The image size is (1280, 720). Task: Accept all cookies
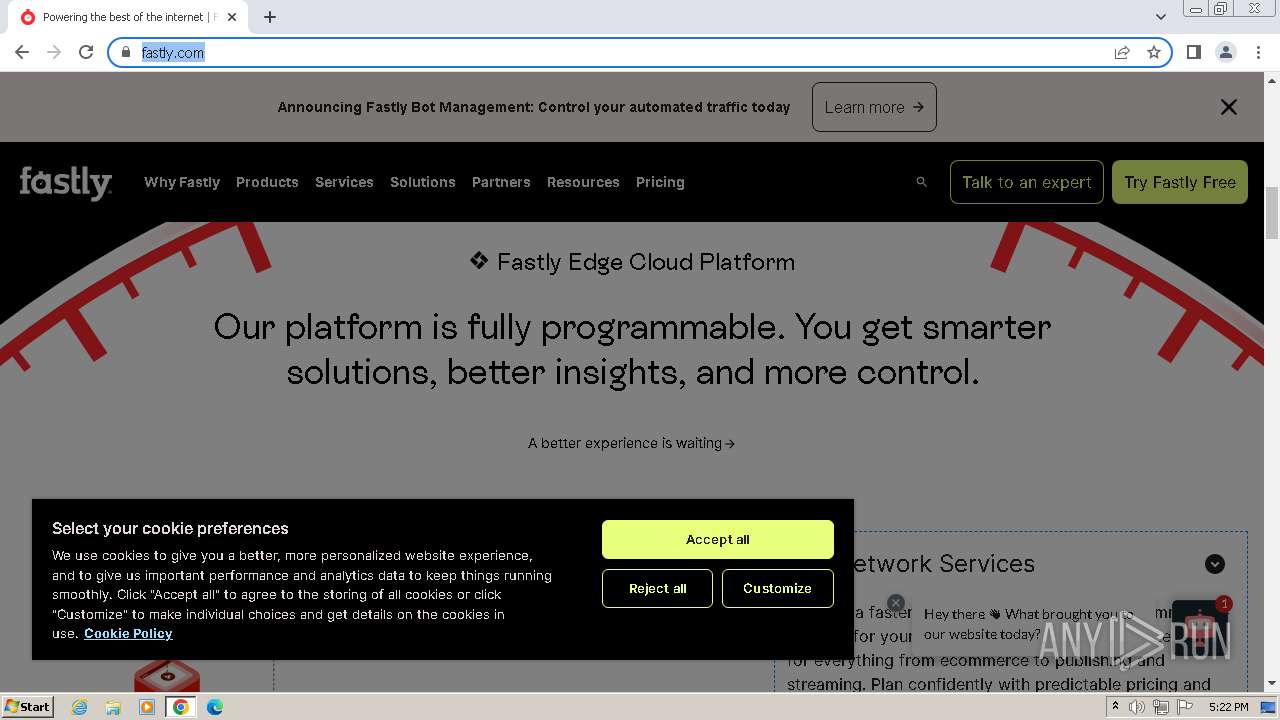tap(717, 540)
